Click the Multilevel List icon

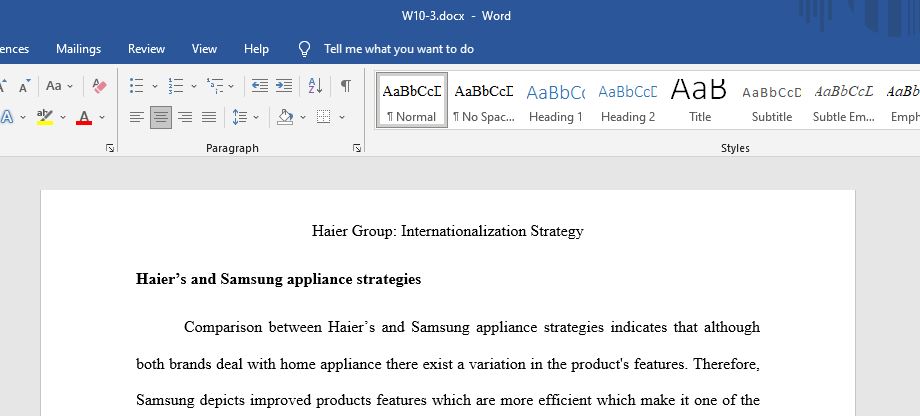pos(215,86)
